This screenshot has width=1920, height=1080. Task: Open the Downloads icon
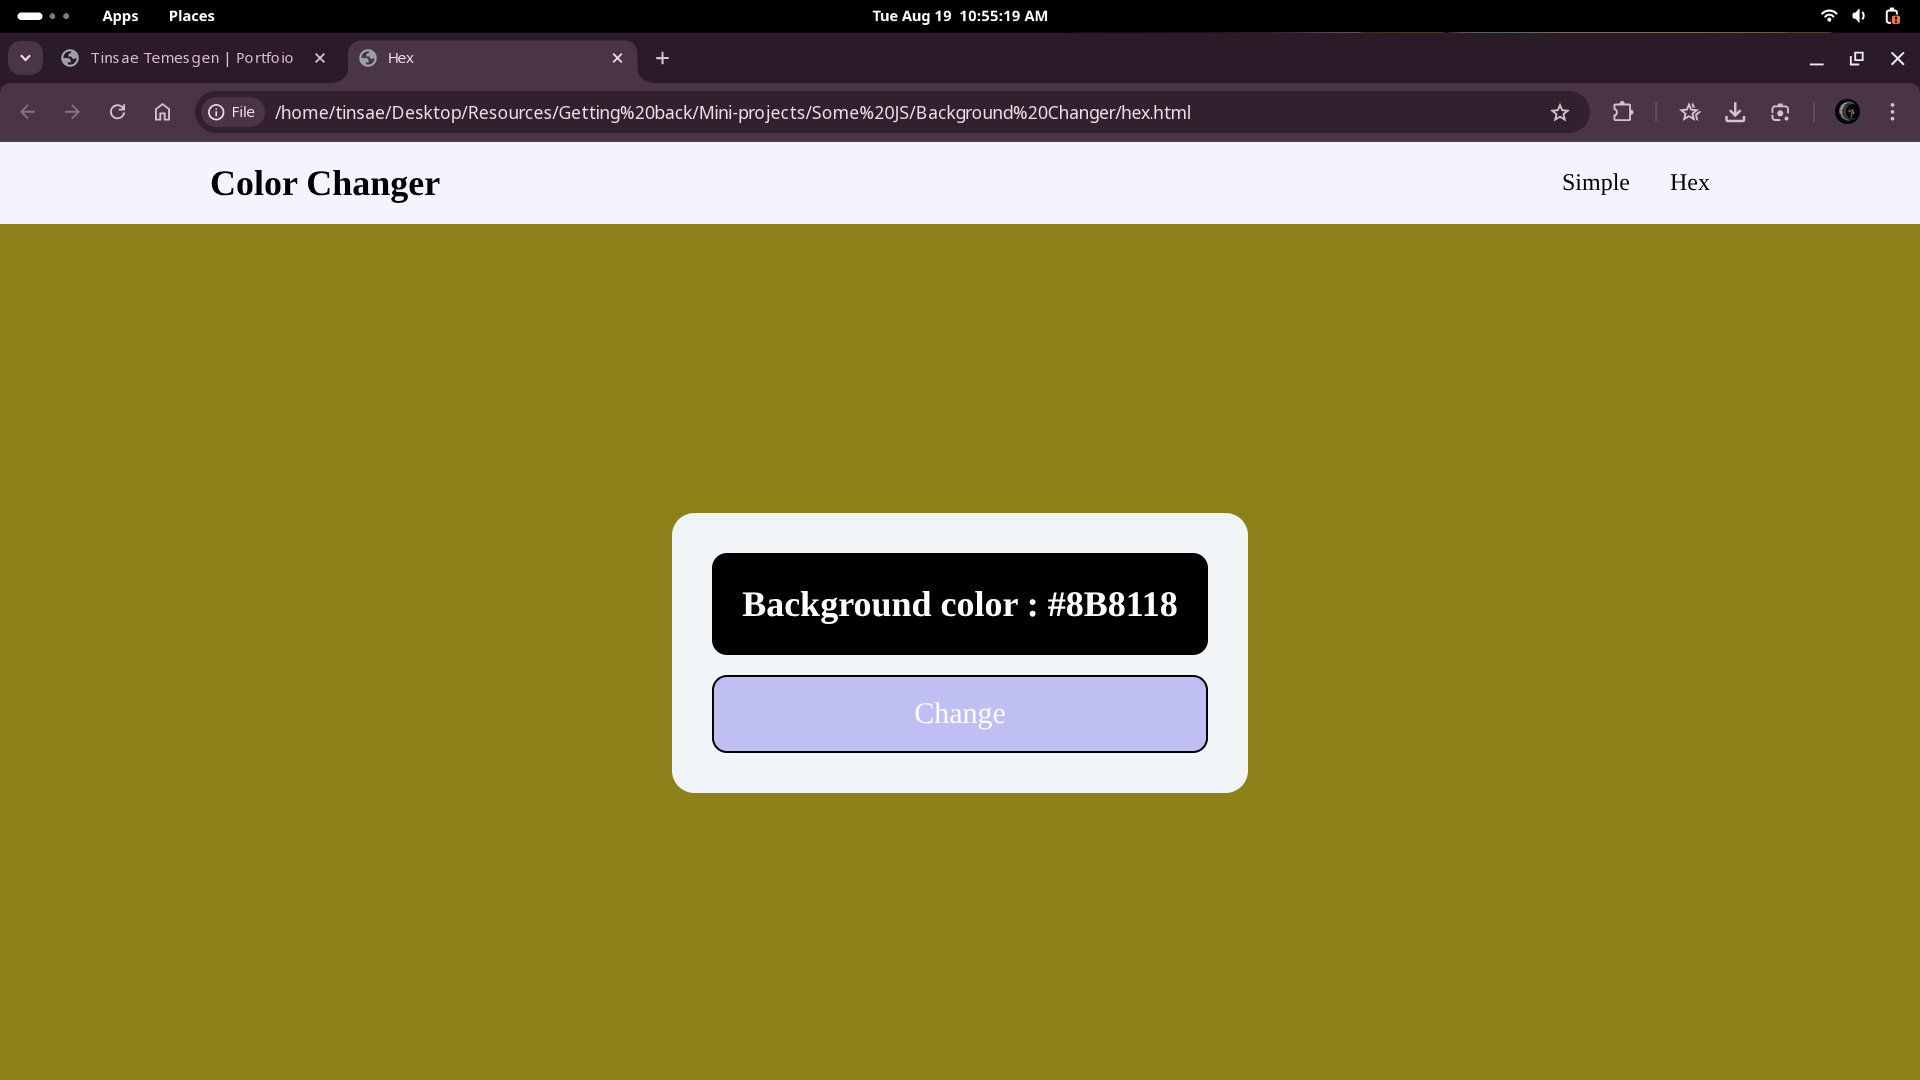pyautogui.click(x=1735, y=112)
